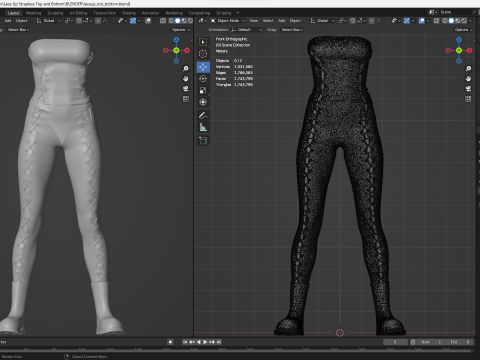
Task: Select the Rotate tool
Action: (x=203, y=79)
